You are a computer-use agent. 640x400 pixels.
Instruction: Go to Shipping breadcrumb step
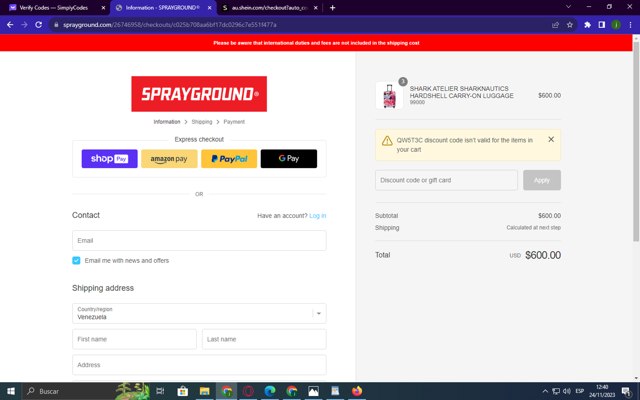(x=202, y=122)
